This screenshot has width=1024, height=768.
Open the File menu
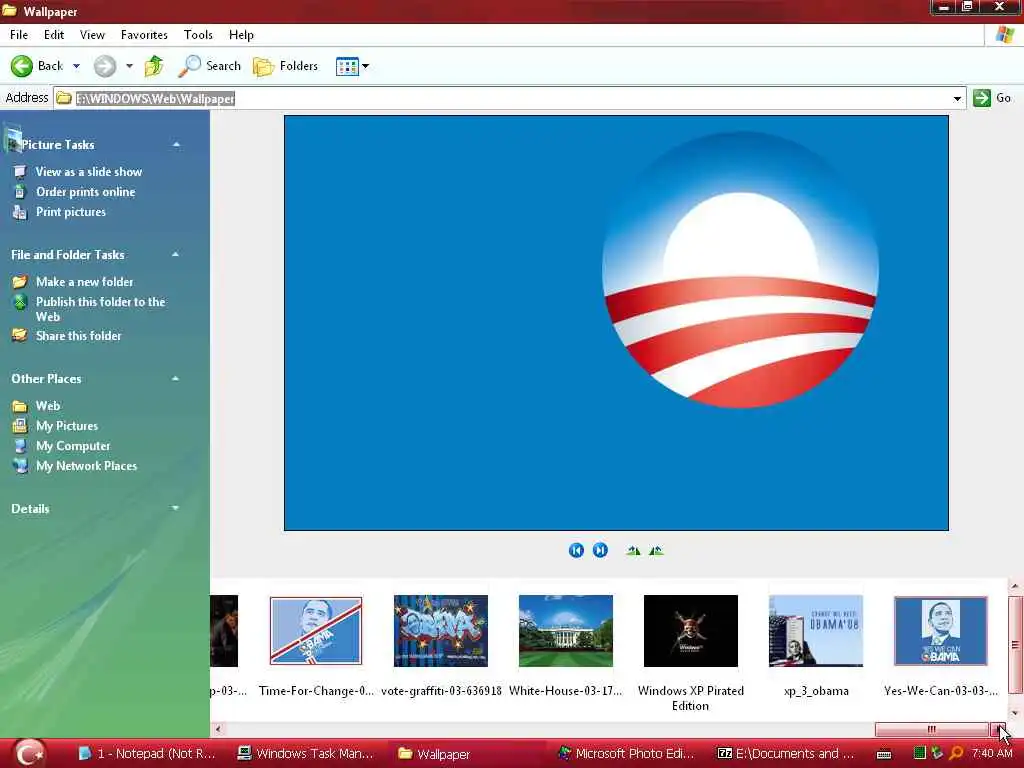coord(19,35)
